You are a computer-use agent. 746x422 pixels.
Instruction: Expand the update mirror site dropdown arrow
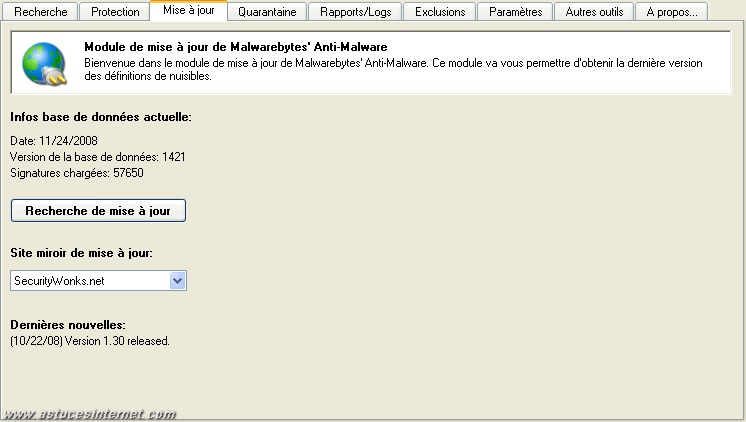coord(177,281)
